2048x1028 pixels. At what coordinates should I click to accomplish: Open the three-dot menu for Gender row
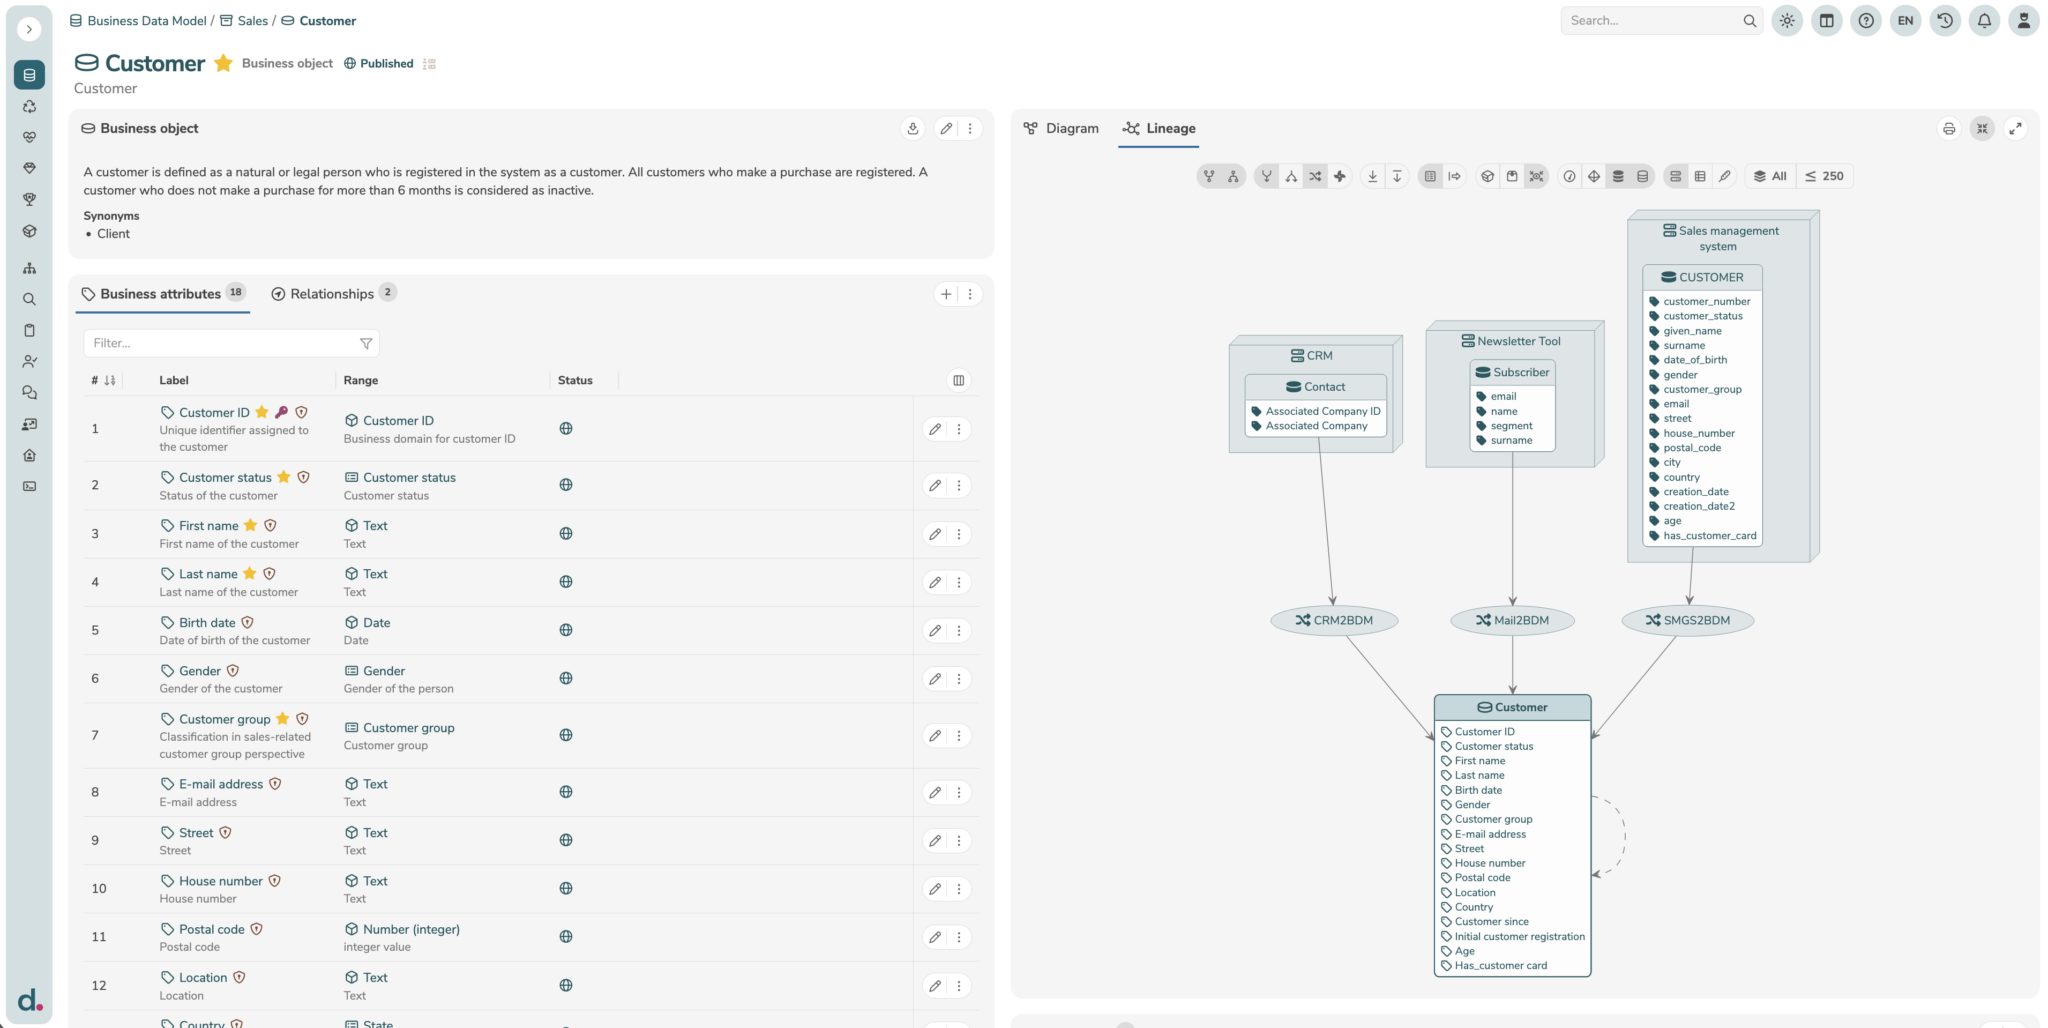(x=959, y=679)
